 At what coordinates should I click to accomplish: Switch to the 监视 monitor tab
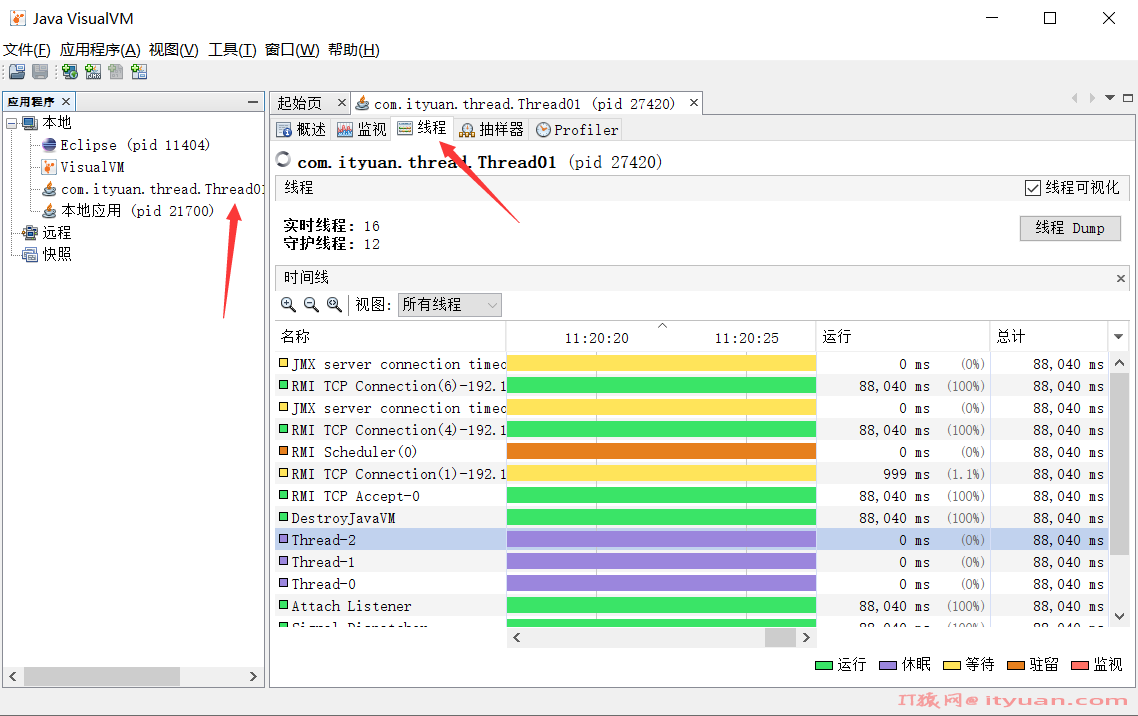coord(362,129)
